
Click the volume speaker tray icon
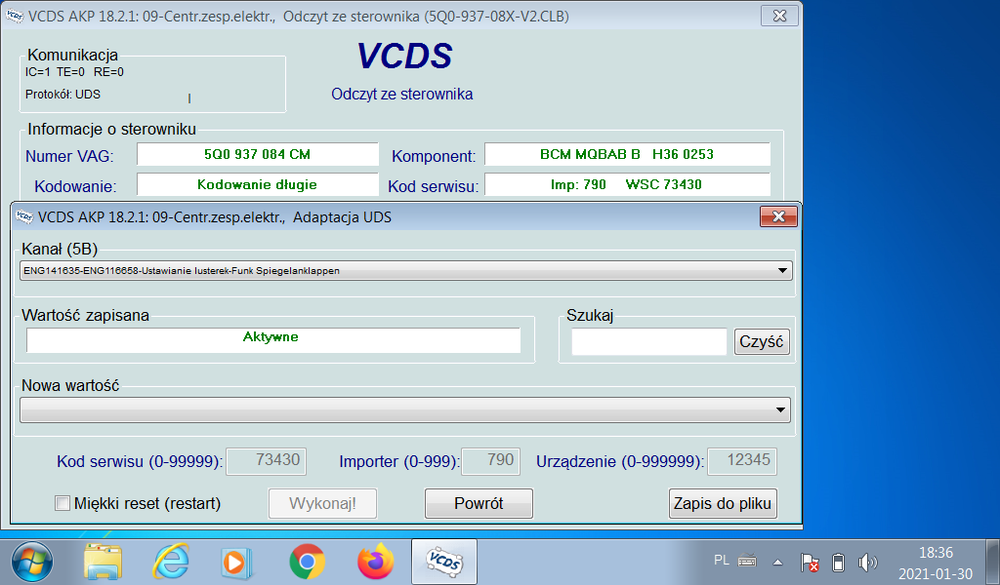(x=867, y=562)
